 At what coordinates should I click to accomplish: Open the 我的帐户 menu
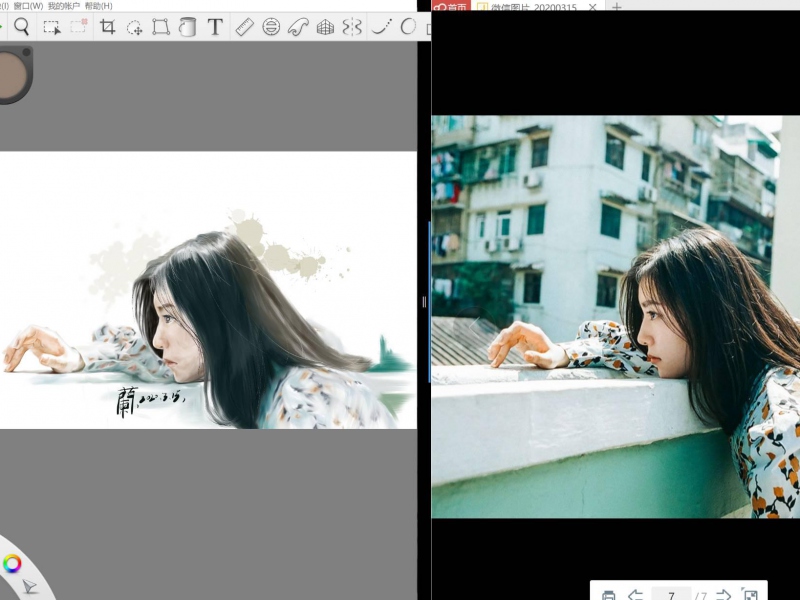point(64,6)
